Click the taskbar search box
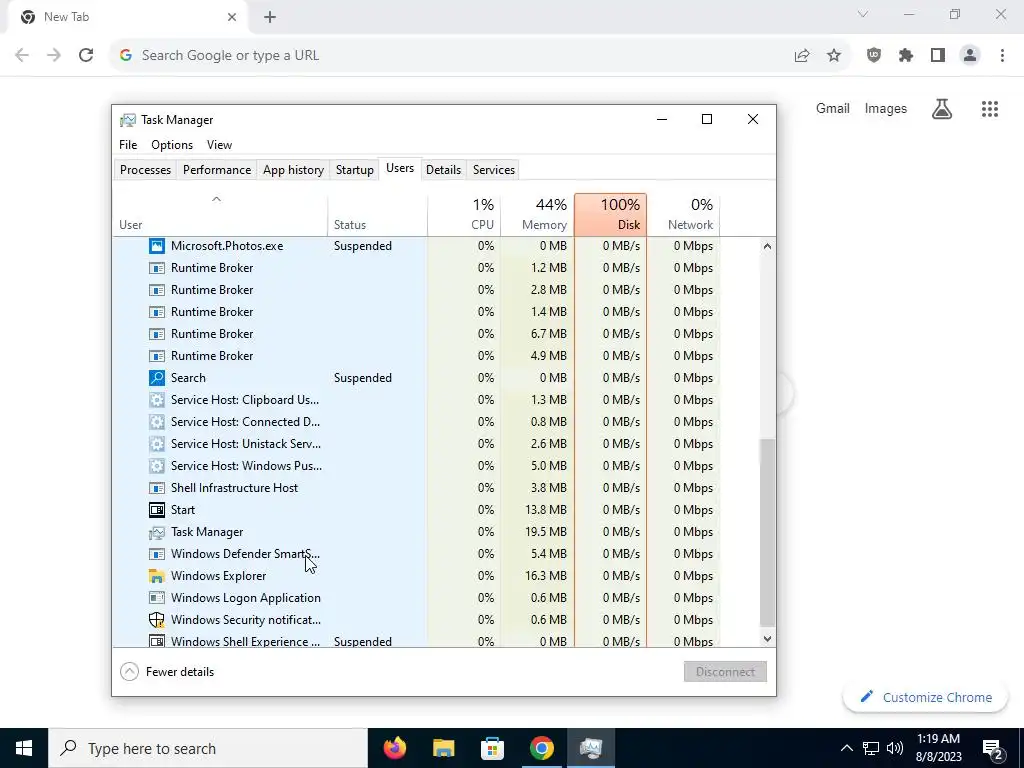 tap(208, 748)
